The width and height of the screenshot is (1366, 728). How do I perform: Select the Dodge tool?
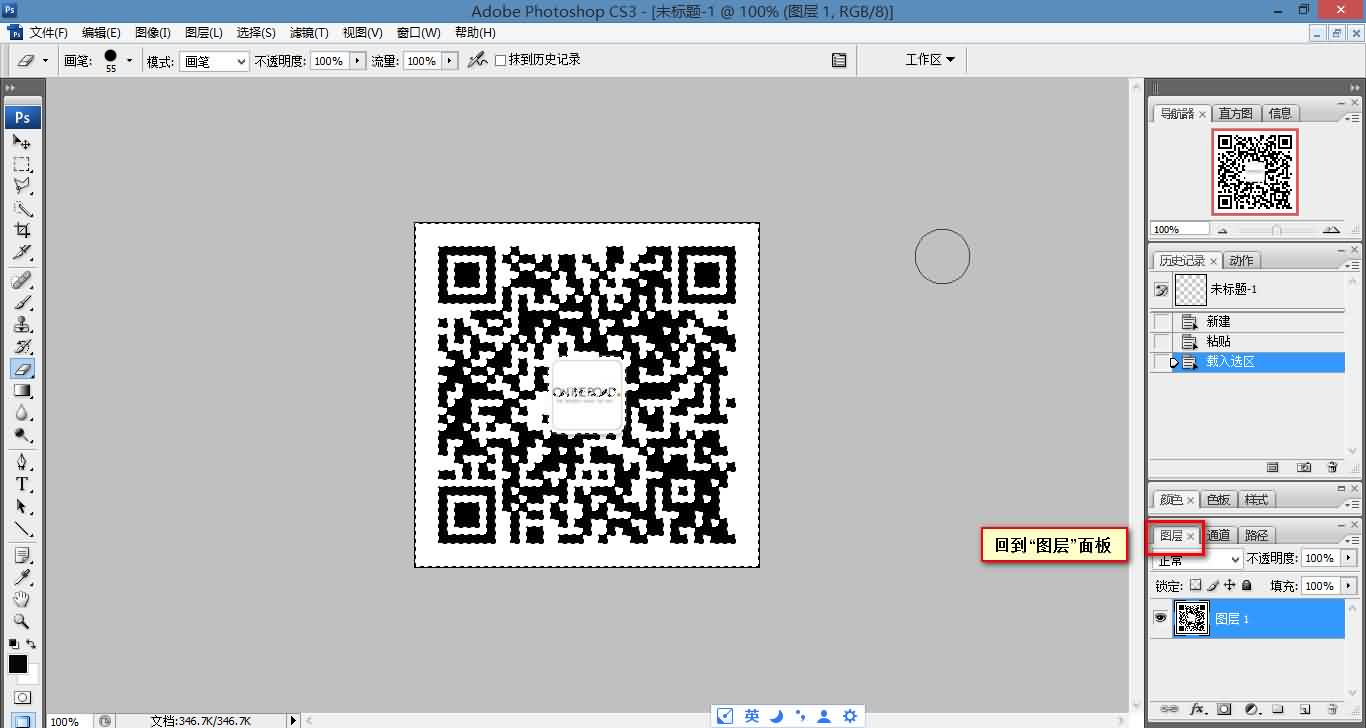click(x=22, y=434)
